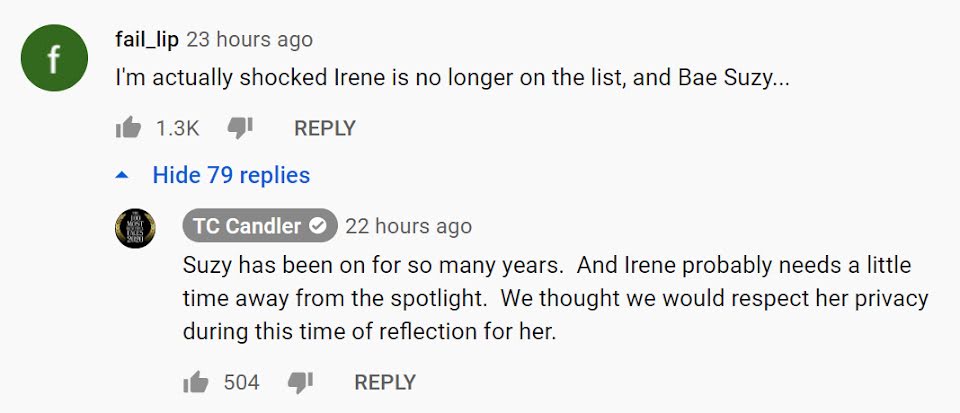The height and width of the screenshot is (413, 960).
Task: Click the comment text about Irene and Bae Suzy
Action: click(452, 77)
